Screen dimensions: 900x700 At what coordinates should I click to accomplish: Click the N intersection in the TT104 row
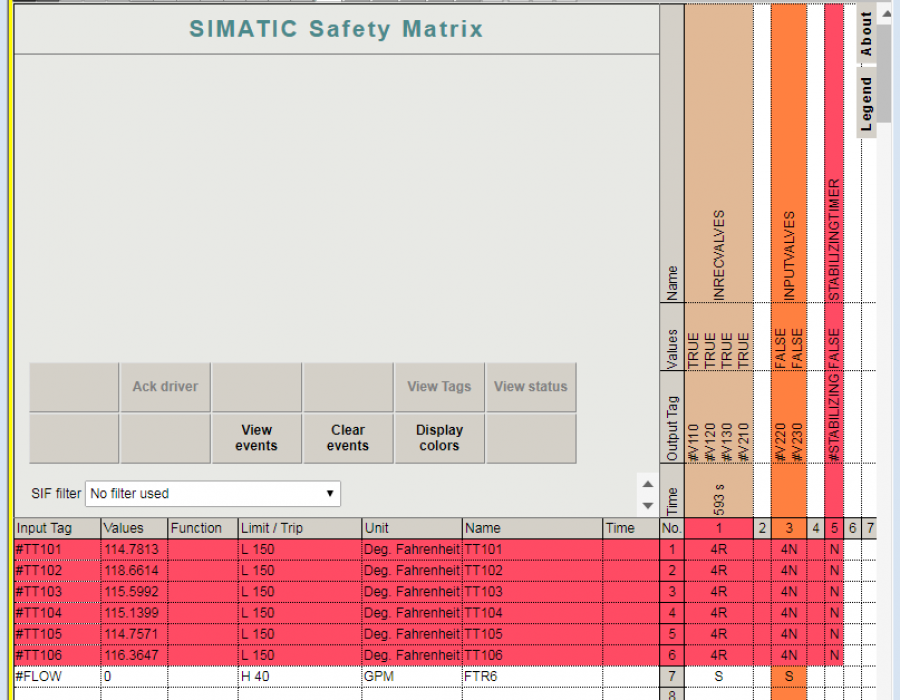coord(834,613)
